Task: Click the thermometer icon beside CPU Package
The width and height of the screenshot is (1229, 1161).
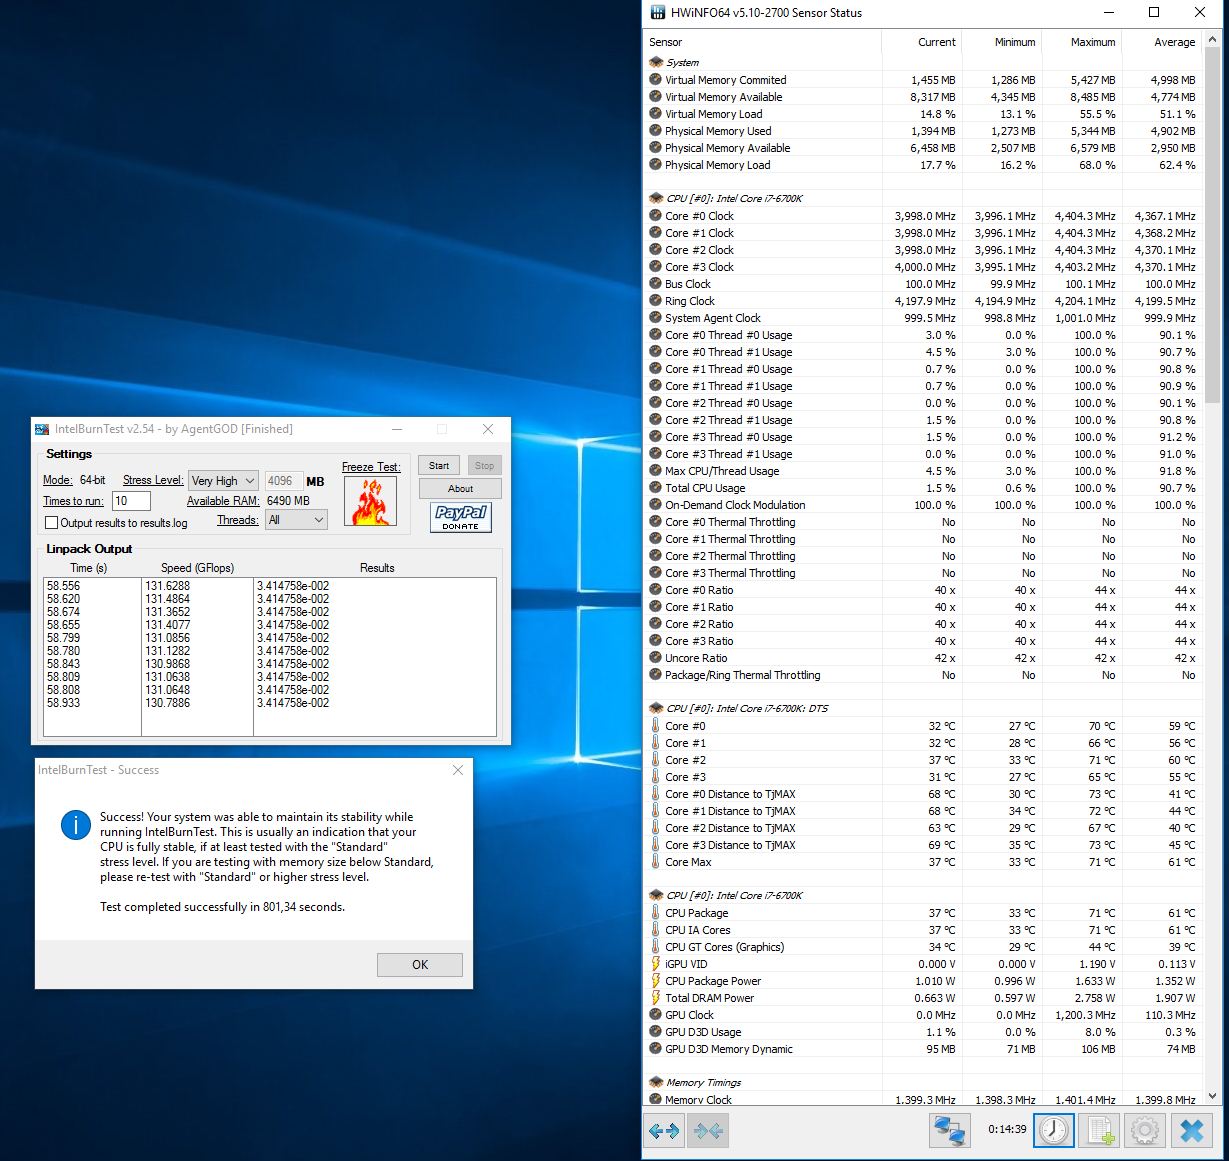Action: tap(656, 913)
